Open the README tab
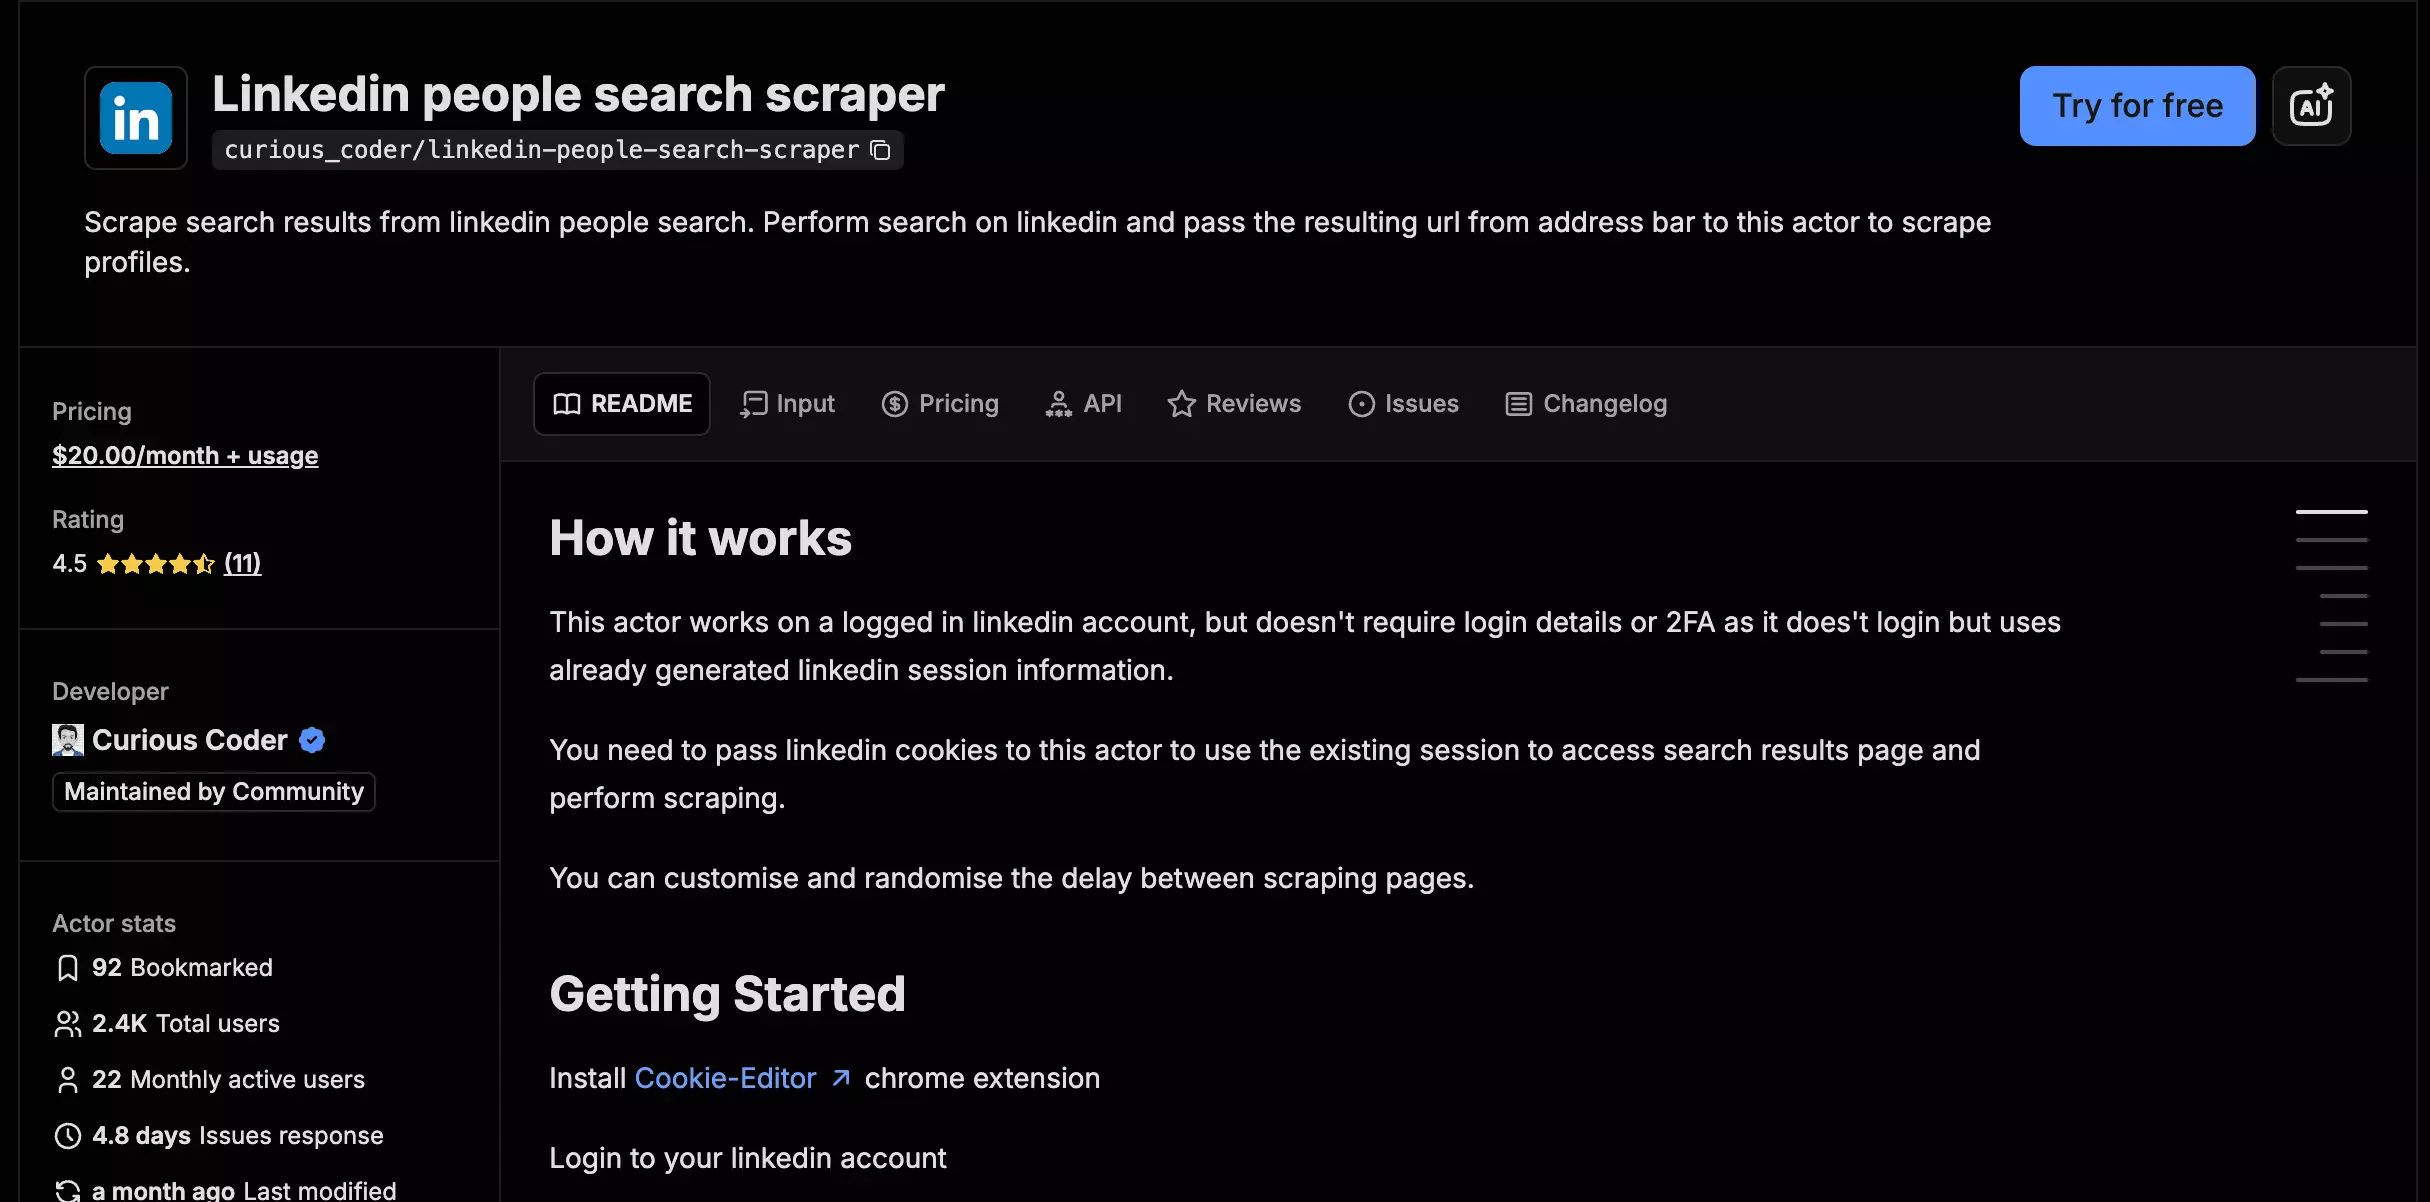 (x=622, y=404)
